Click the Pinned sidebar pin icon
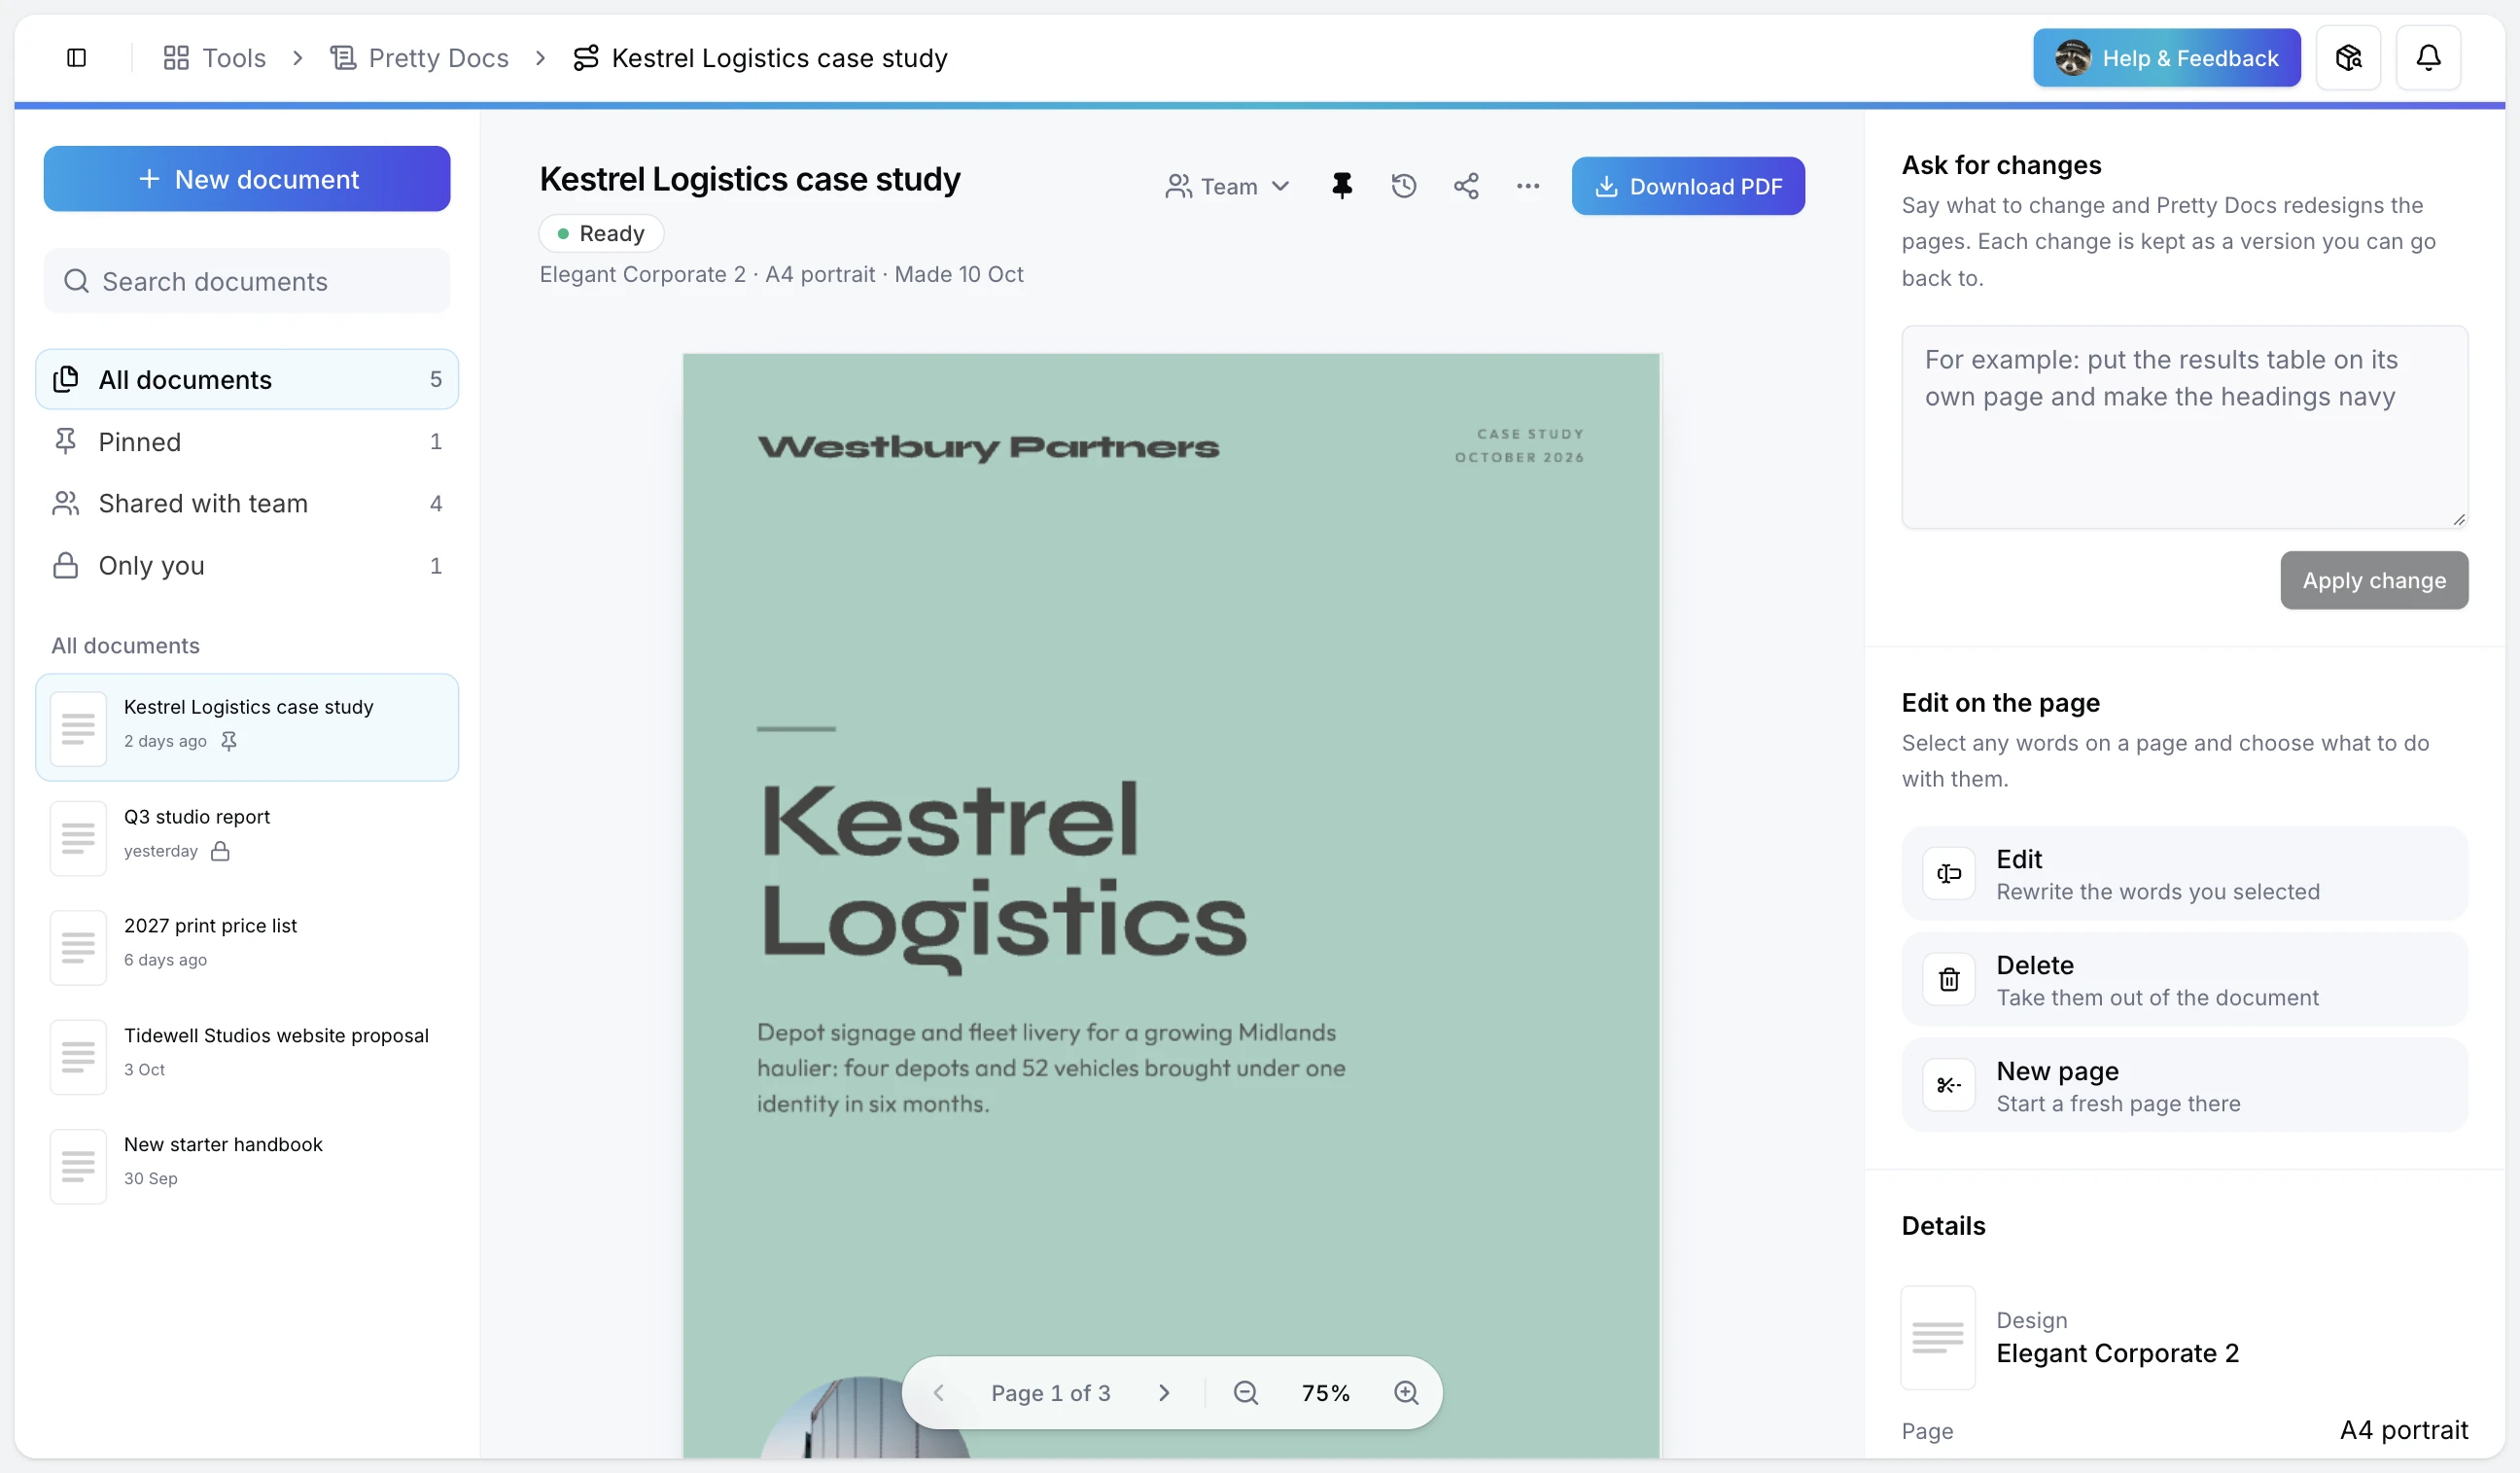This screenshot has width=2520, height=1473. 65,441
